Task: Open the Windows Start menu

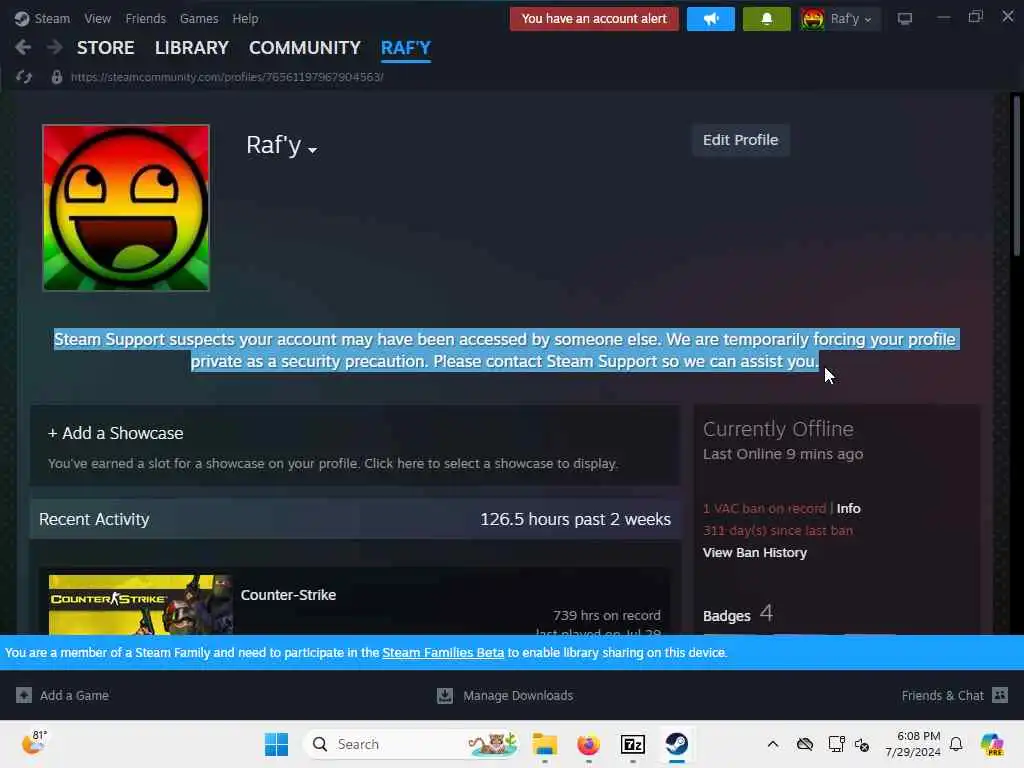Action: (276, 744)
